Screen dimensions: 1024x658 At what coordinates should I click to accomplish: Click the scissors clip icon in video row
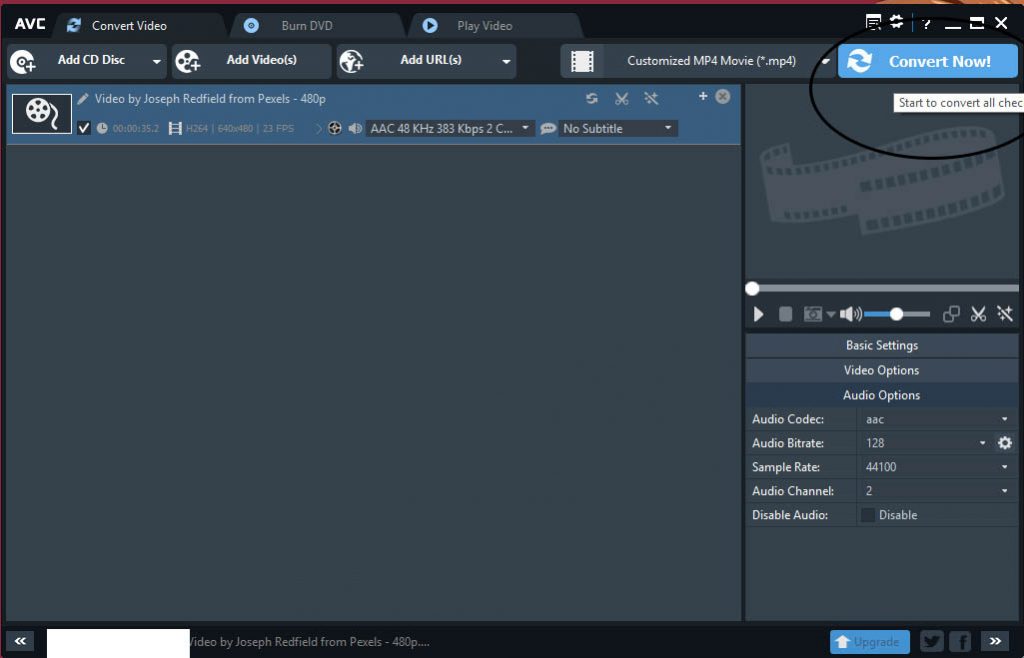[x=622, y=99]
